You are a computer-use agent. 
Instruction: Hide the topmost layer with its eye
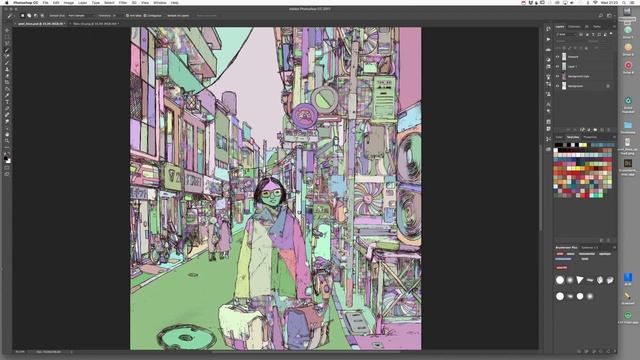click(558, 57)
